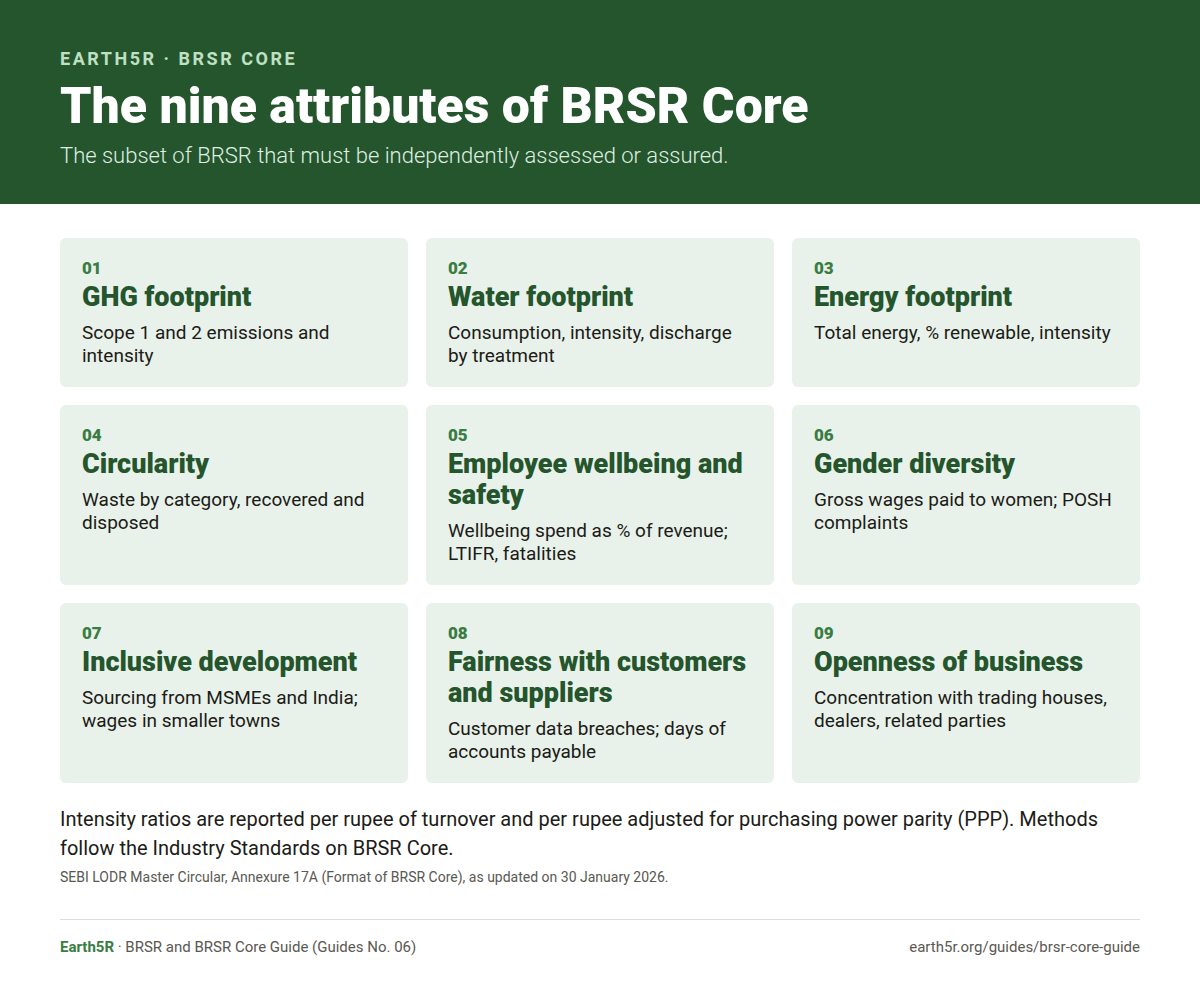Click the subtitle about independently assessed subset
This screenshot has height=986, width=1200.
coord(394,156)
